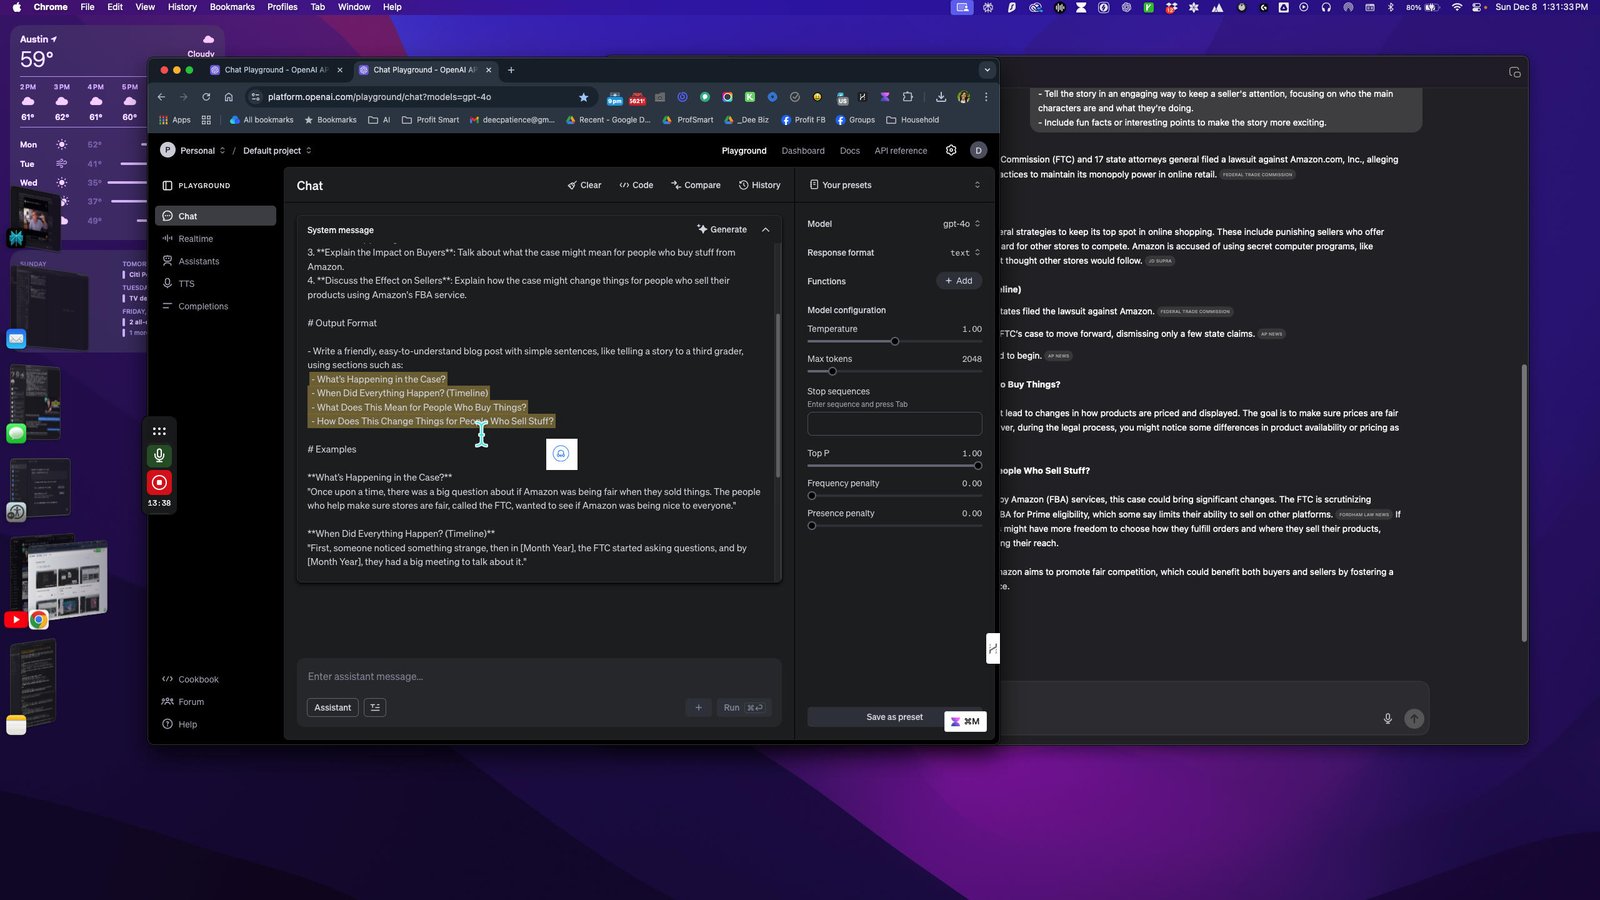Open the Your presets dropdown
The height and width of the screenshot is (900, 1600).
coord(894,185)
